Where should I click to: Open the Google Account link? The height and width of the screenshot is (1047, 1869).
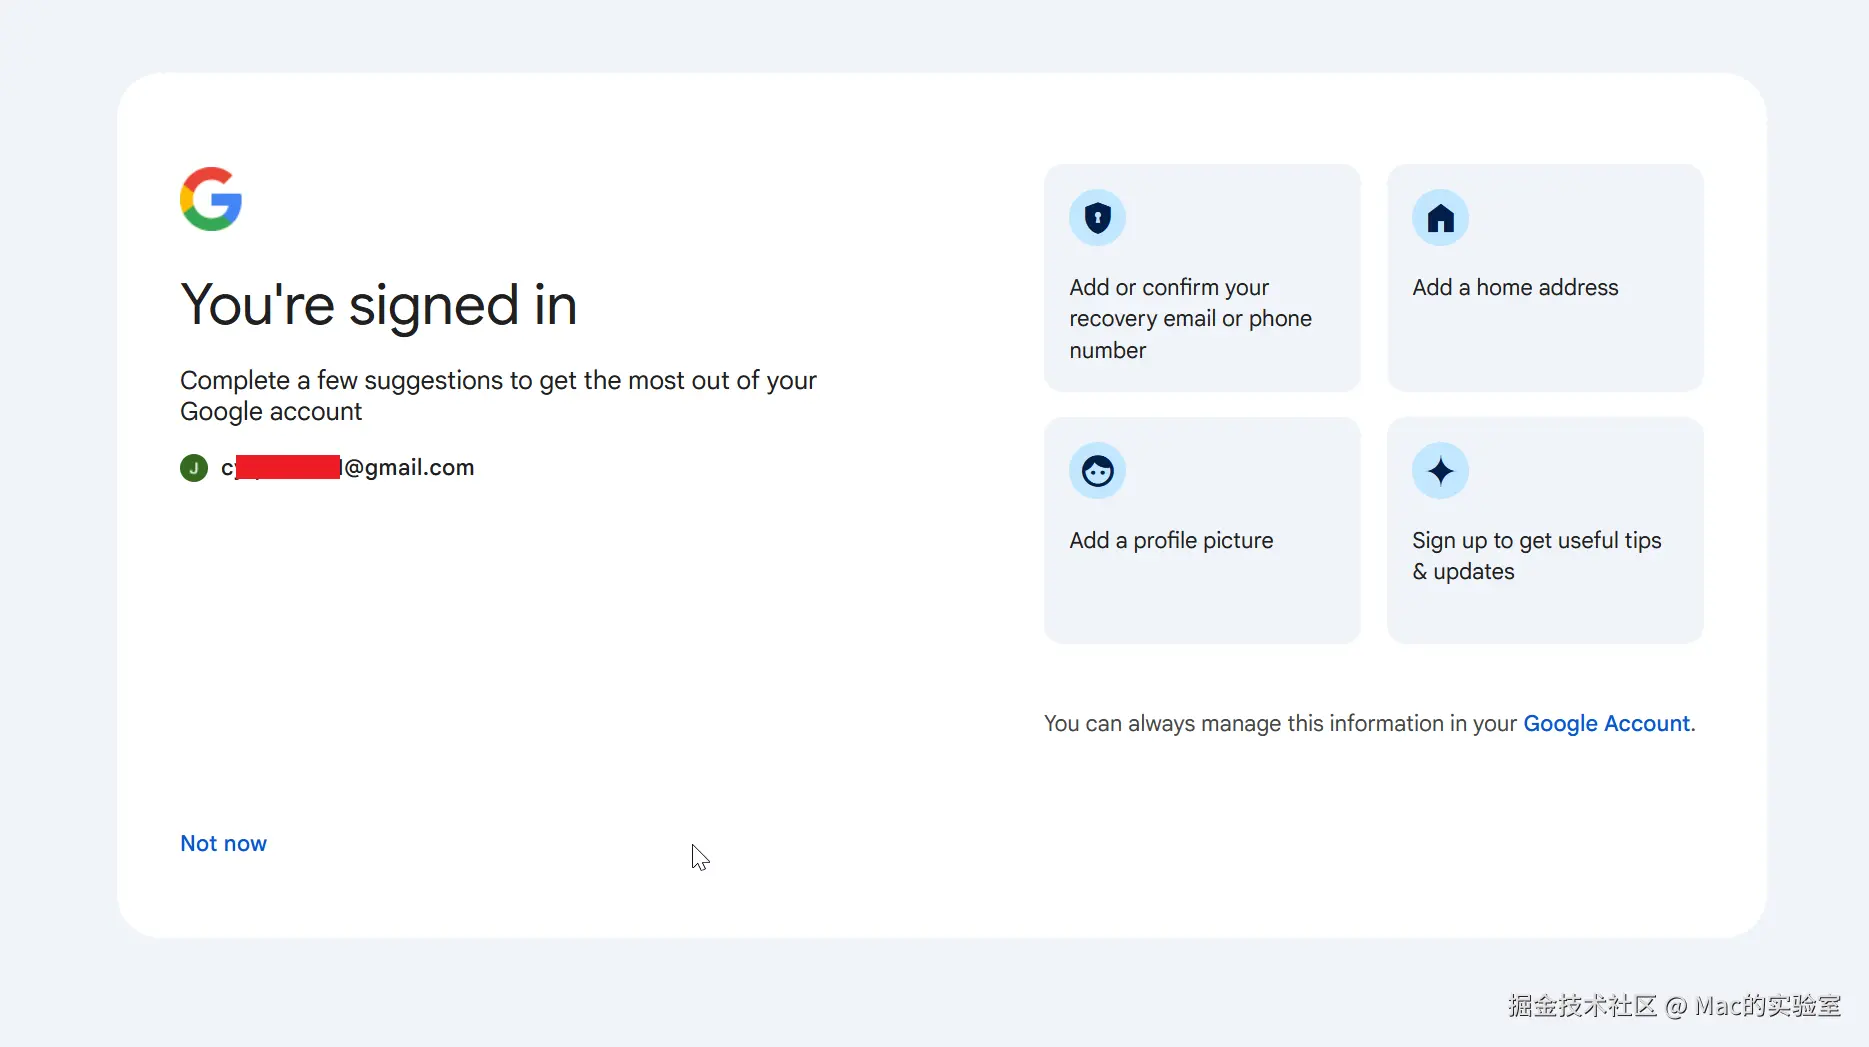[1606, 724]
